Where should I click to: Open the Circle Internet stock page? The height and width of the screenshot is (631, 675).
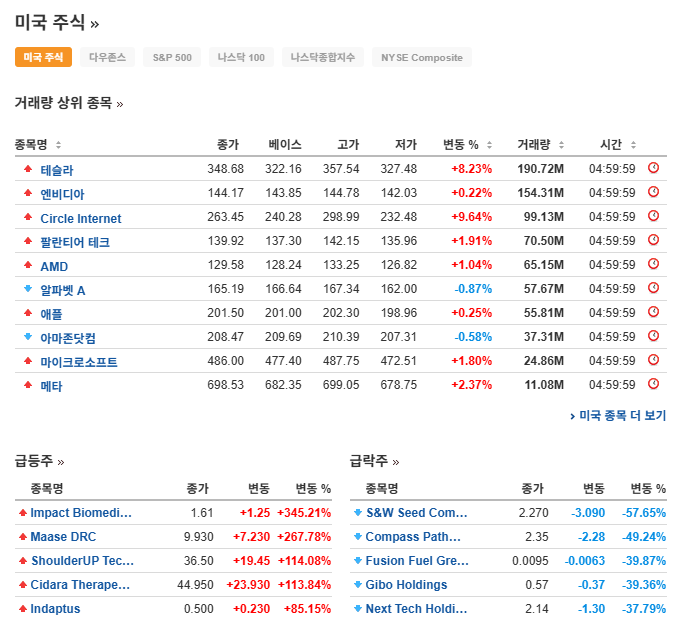[81, 219]
